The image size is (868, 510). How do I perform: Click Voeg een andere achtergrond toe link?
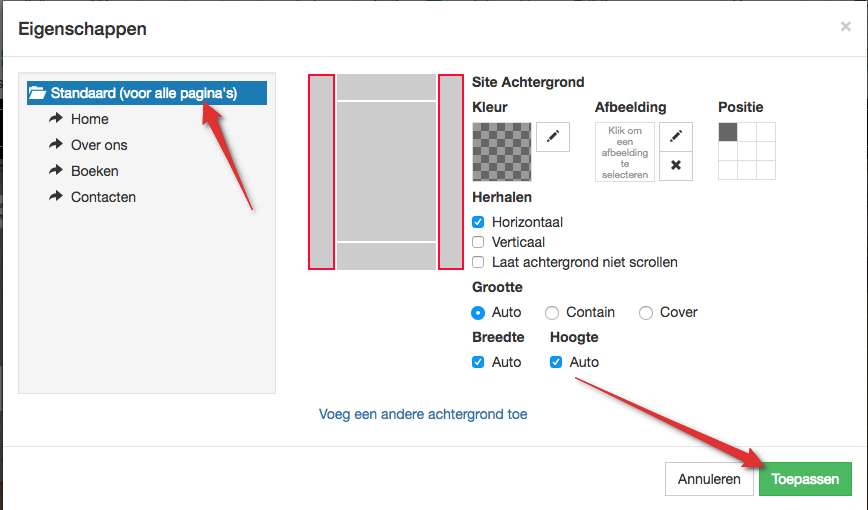(x=423, y=414)
